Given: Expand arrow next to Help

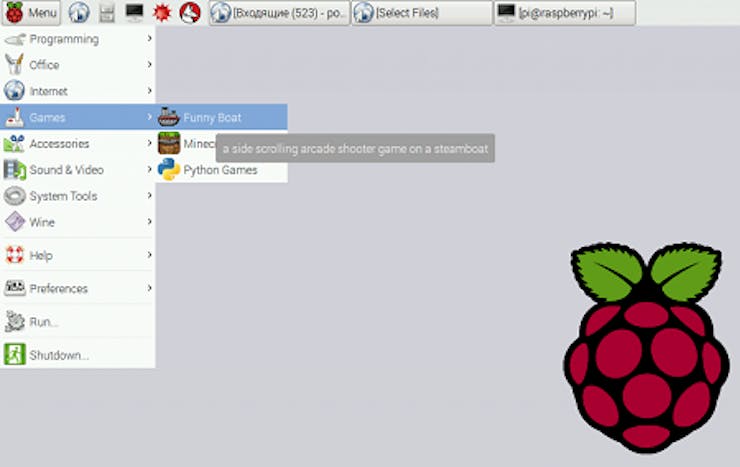Looking at the screenshot, I should click(x=149, y=255).
